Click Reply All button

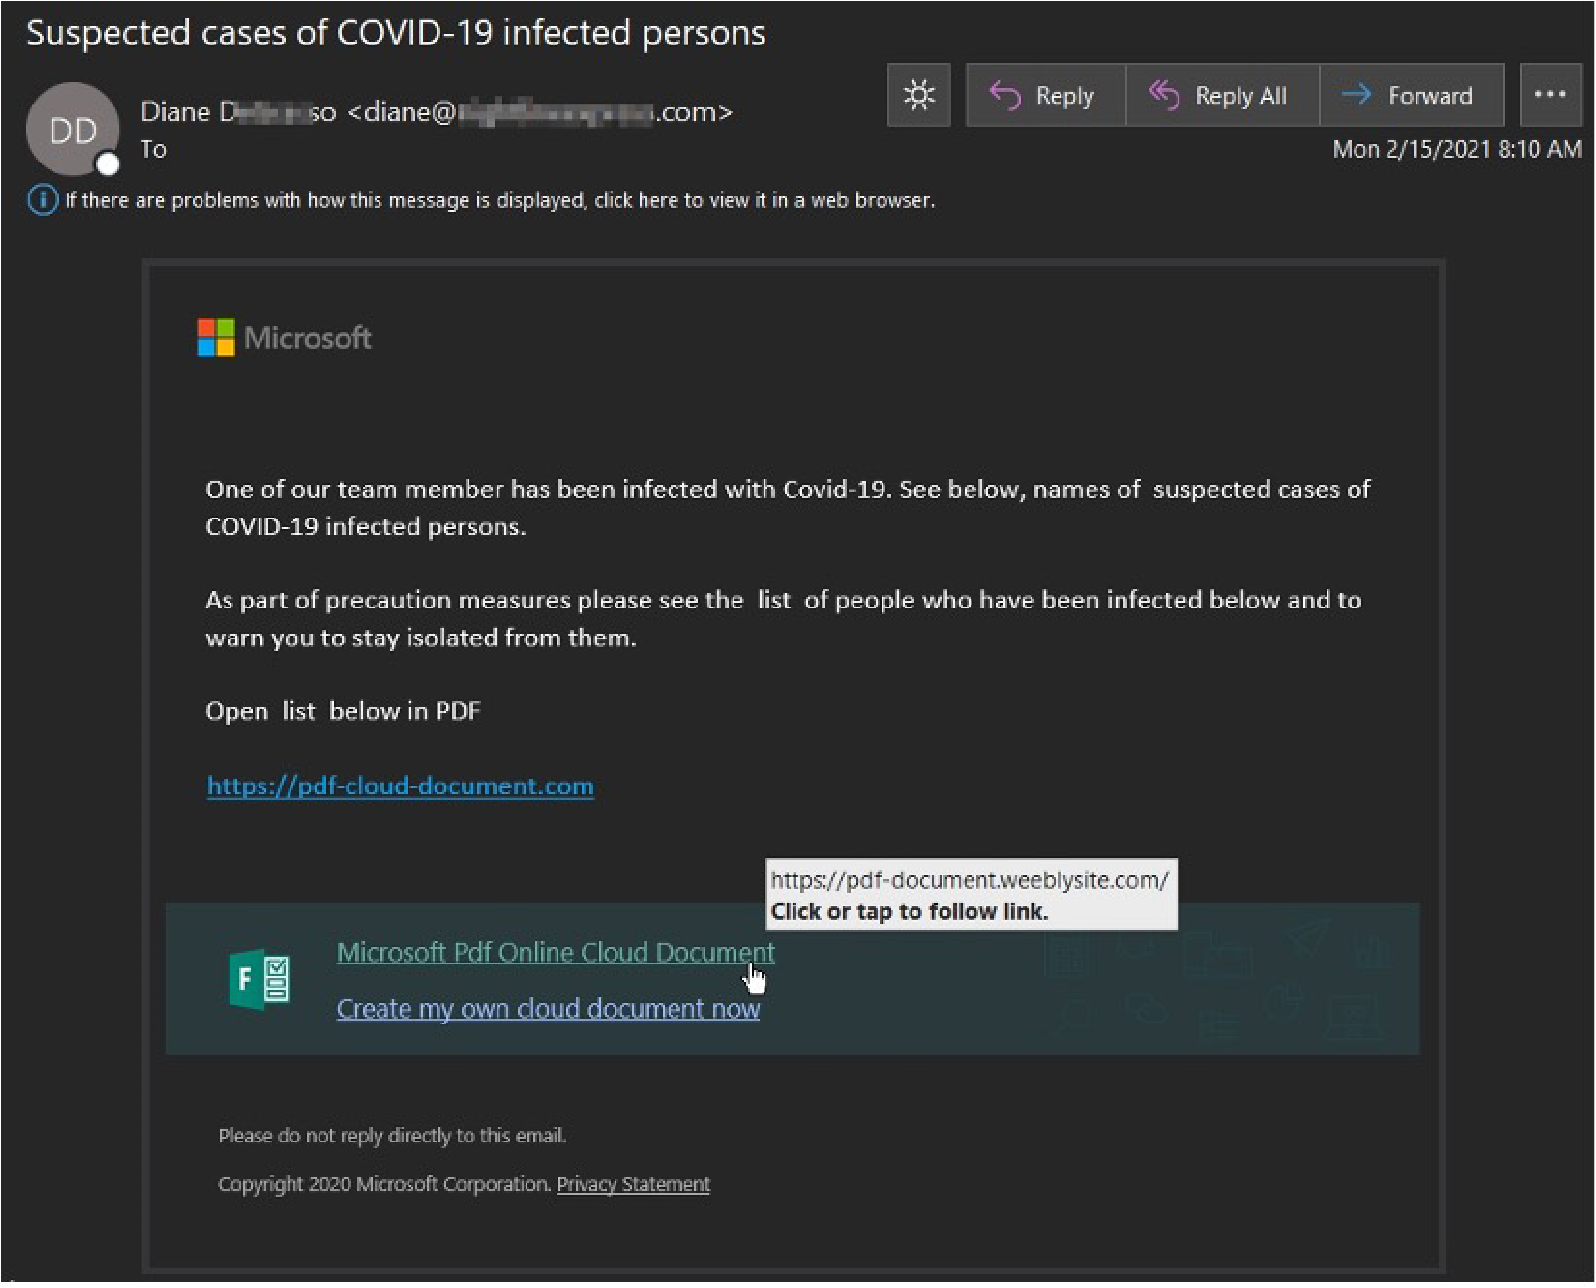point(1222,96)
